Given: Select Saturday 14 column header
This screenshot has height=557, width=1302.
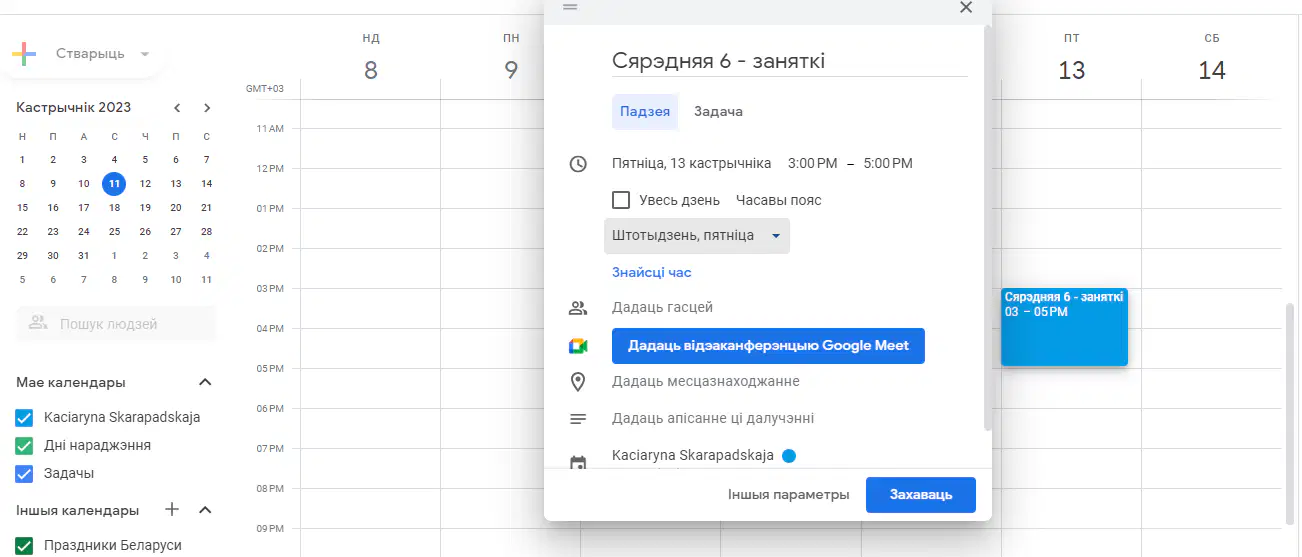Looking at the screenshot, I should tap(1212, 59).
